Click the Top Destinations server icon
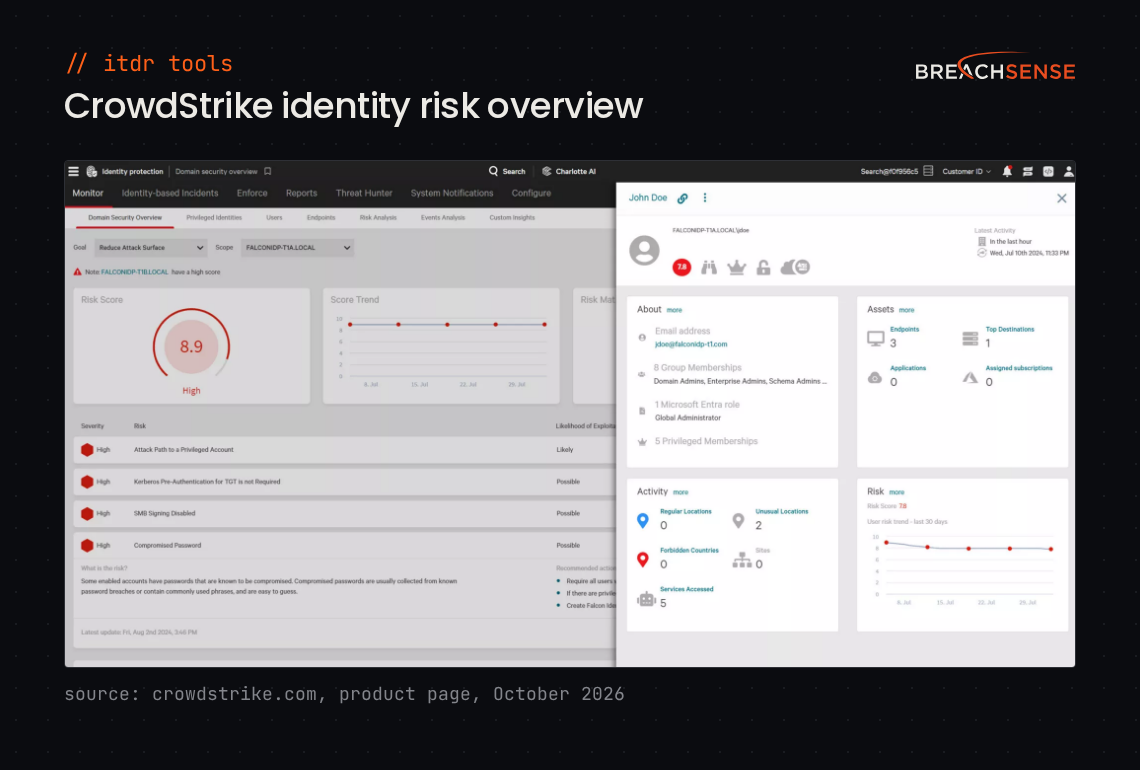Screen dimensions: 1140x770 point(971,339)
